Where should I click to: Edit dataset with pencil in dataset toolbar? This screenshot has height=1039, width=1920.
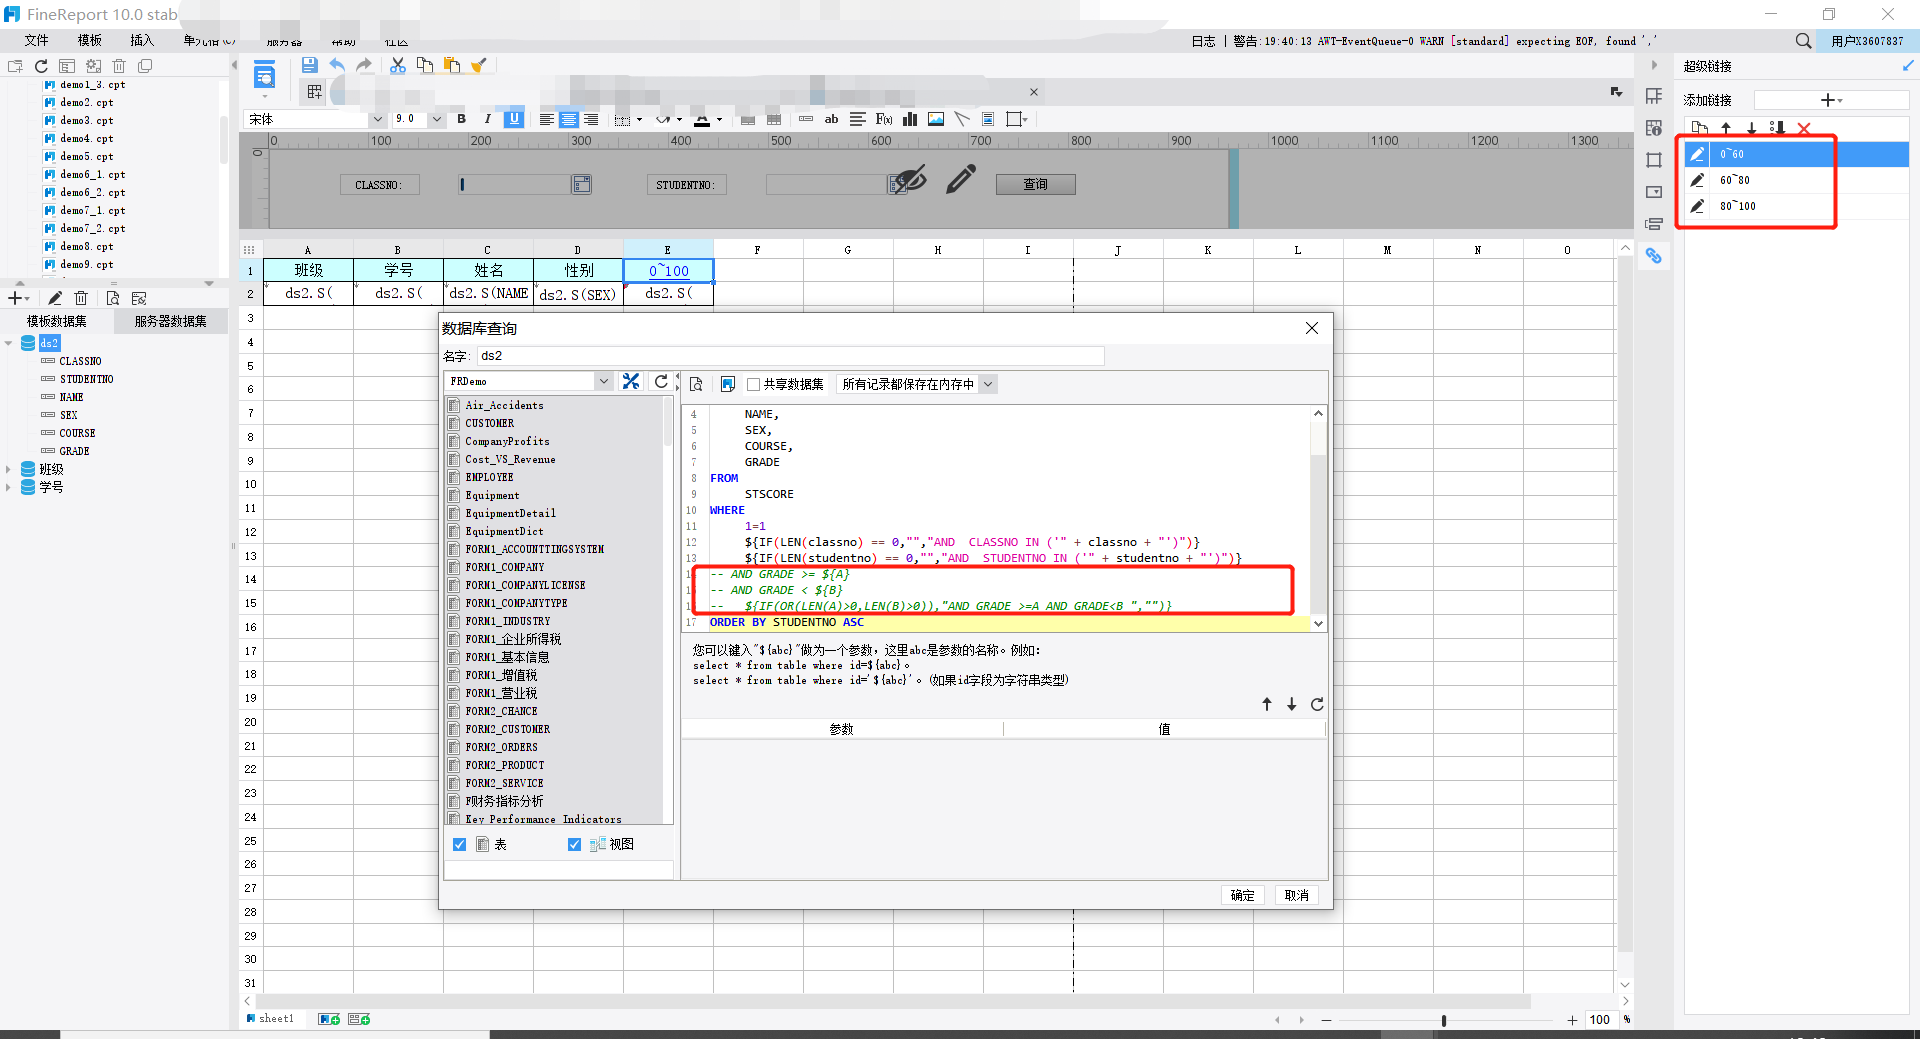point(55,298)
